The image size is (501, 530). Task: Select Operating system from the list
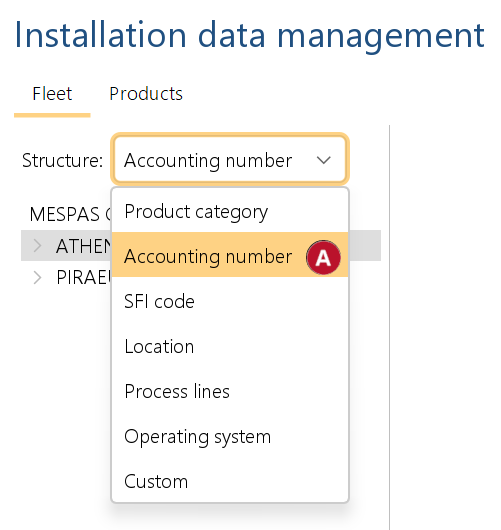tap(230, 436)
